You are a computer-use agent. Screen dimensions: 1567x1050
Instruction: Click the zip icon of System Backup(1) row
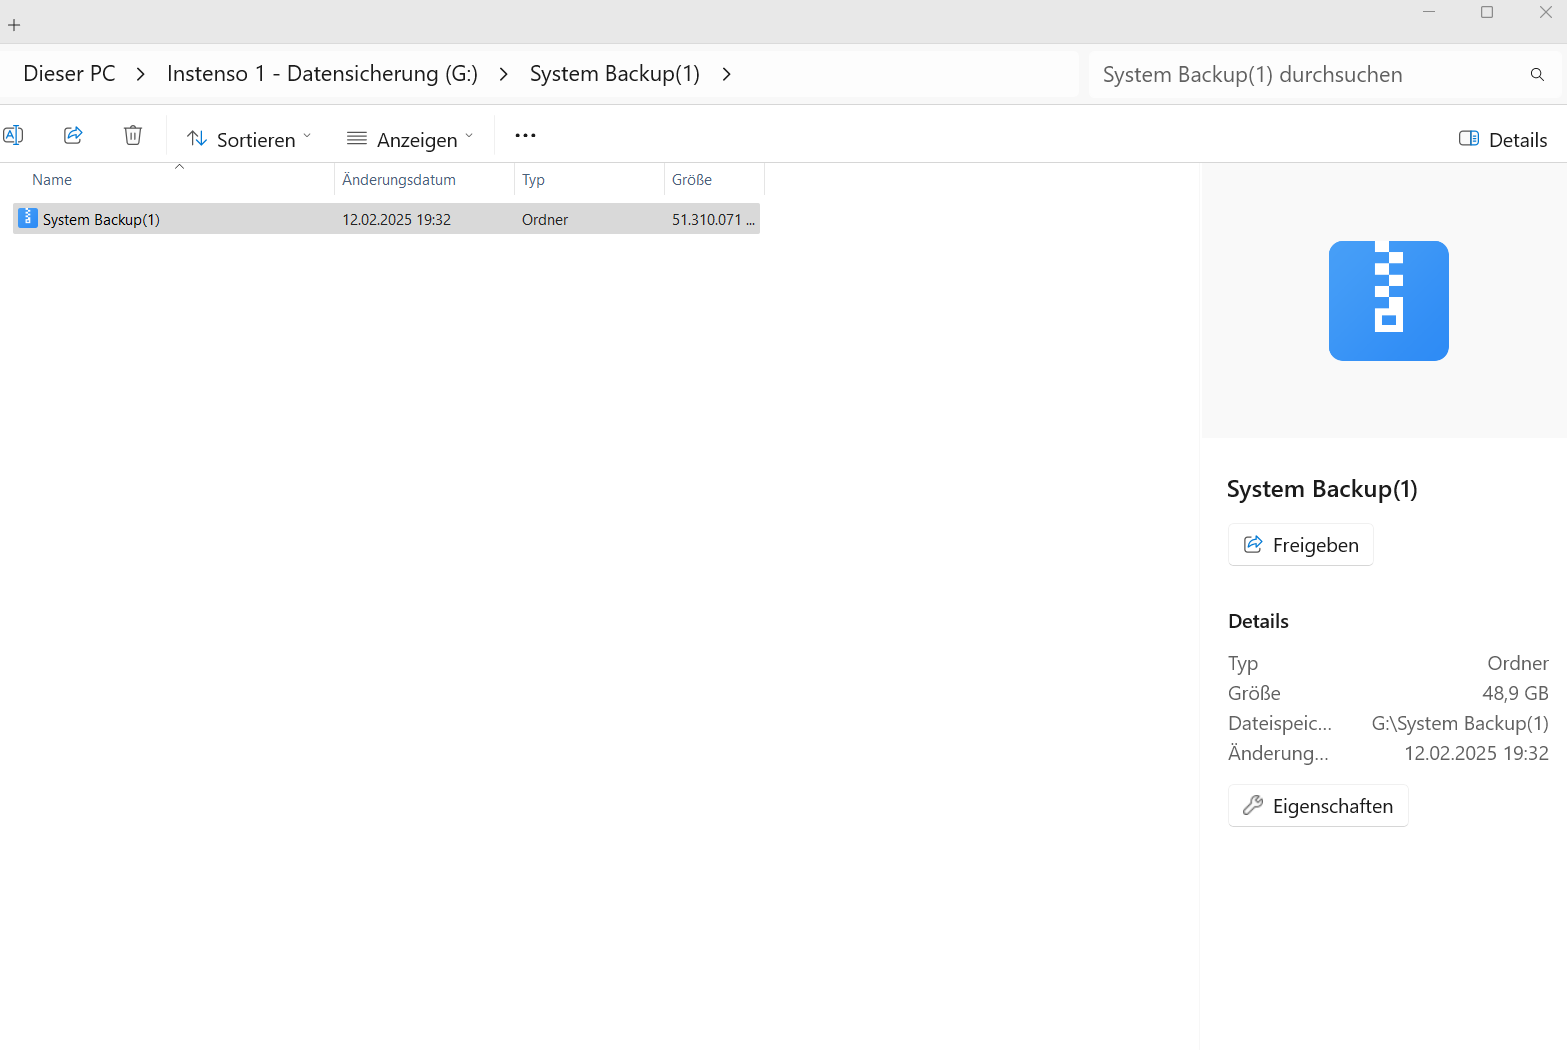(x=28, y=217)
